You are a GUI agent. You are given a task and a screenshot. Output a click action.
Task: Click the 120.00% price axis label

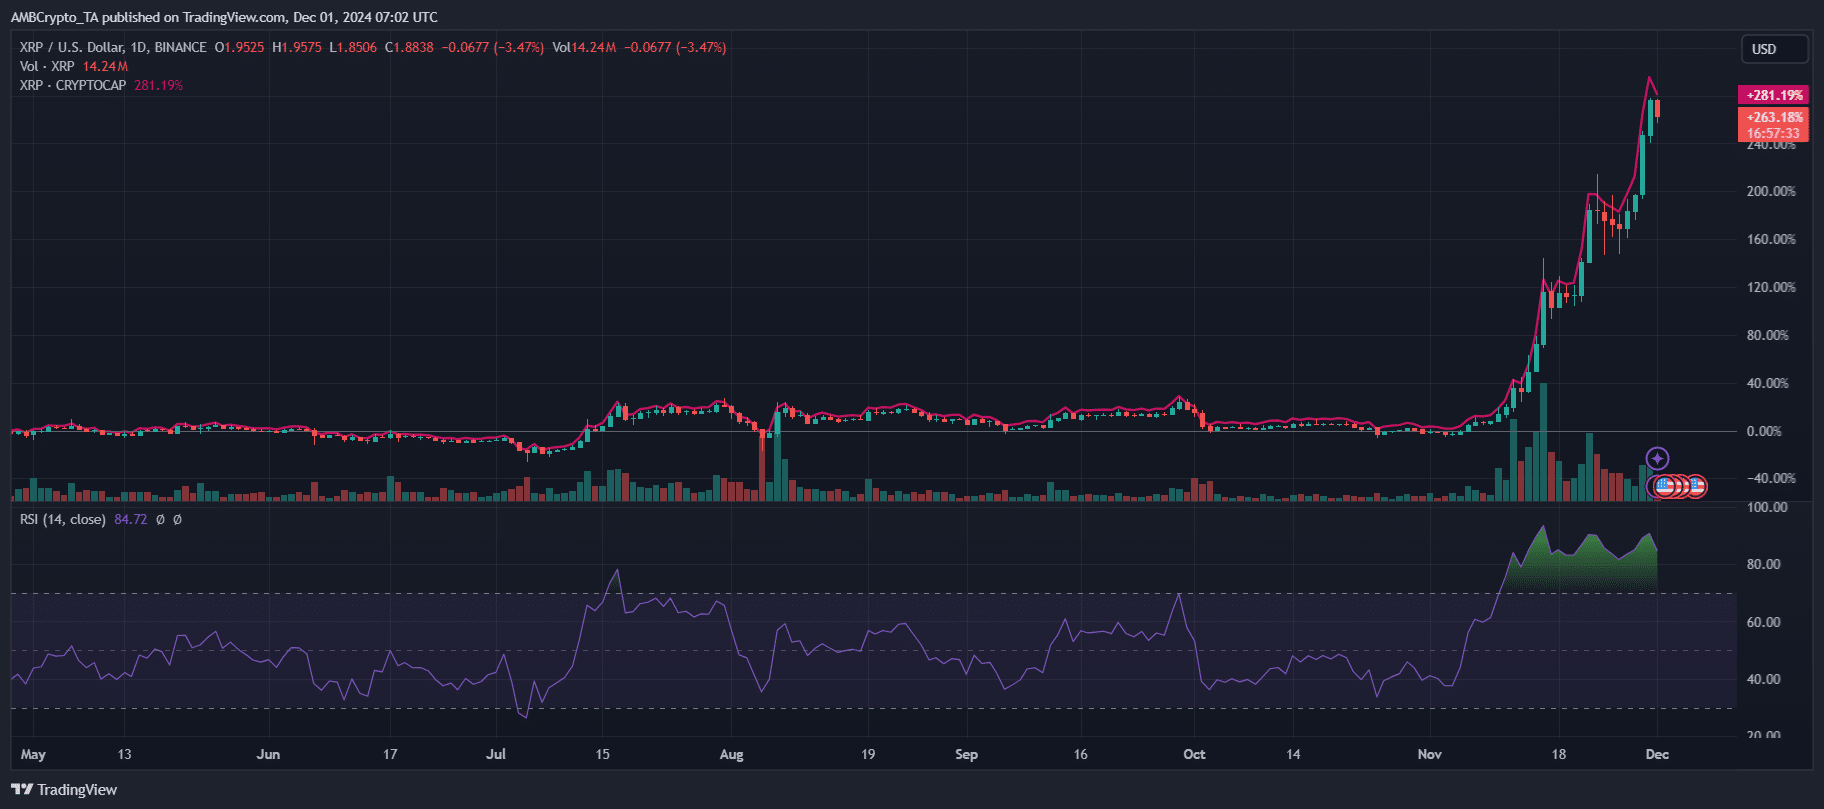click(1771, 287)
